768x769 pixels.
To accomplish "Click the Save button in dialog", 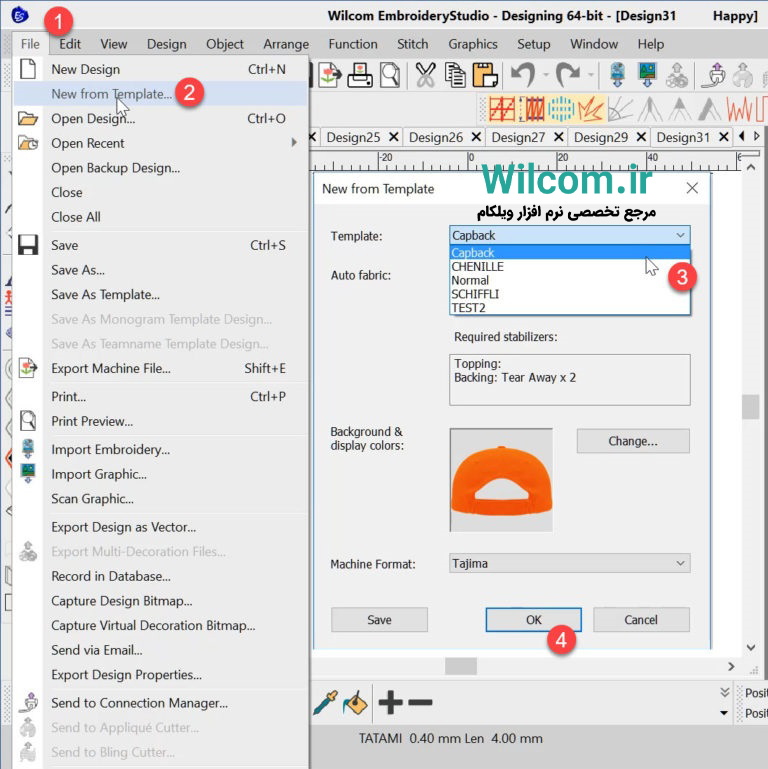I will coord(379,619).
